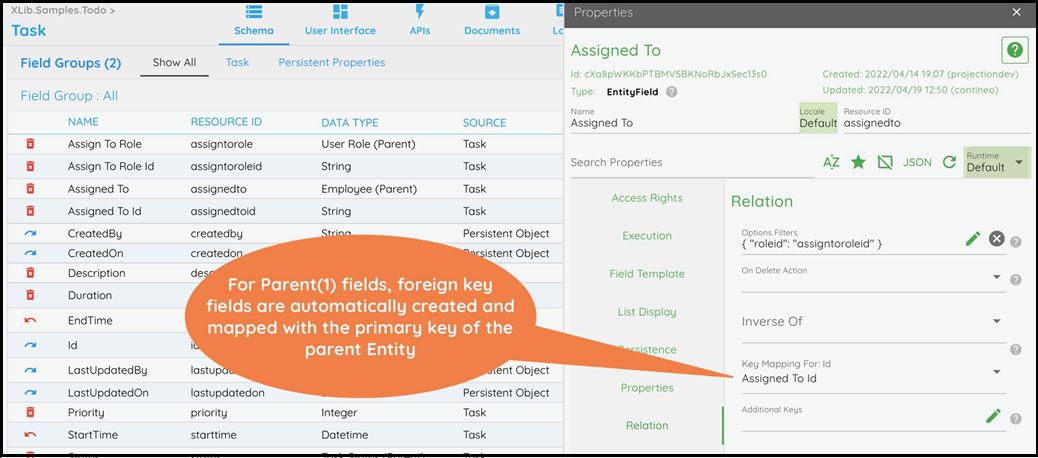The height and width of the screenshot is (458, 1038).
Task: Open the Inverse Of dropdown
Action: 997,321
